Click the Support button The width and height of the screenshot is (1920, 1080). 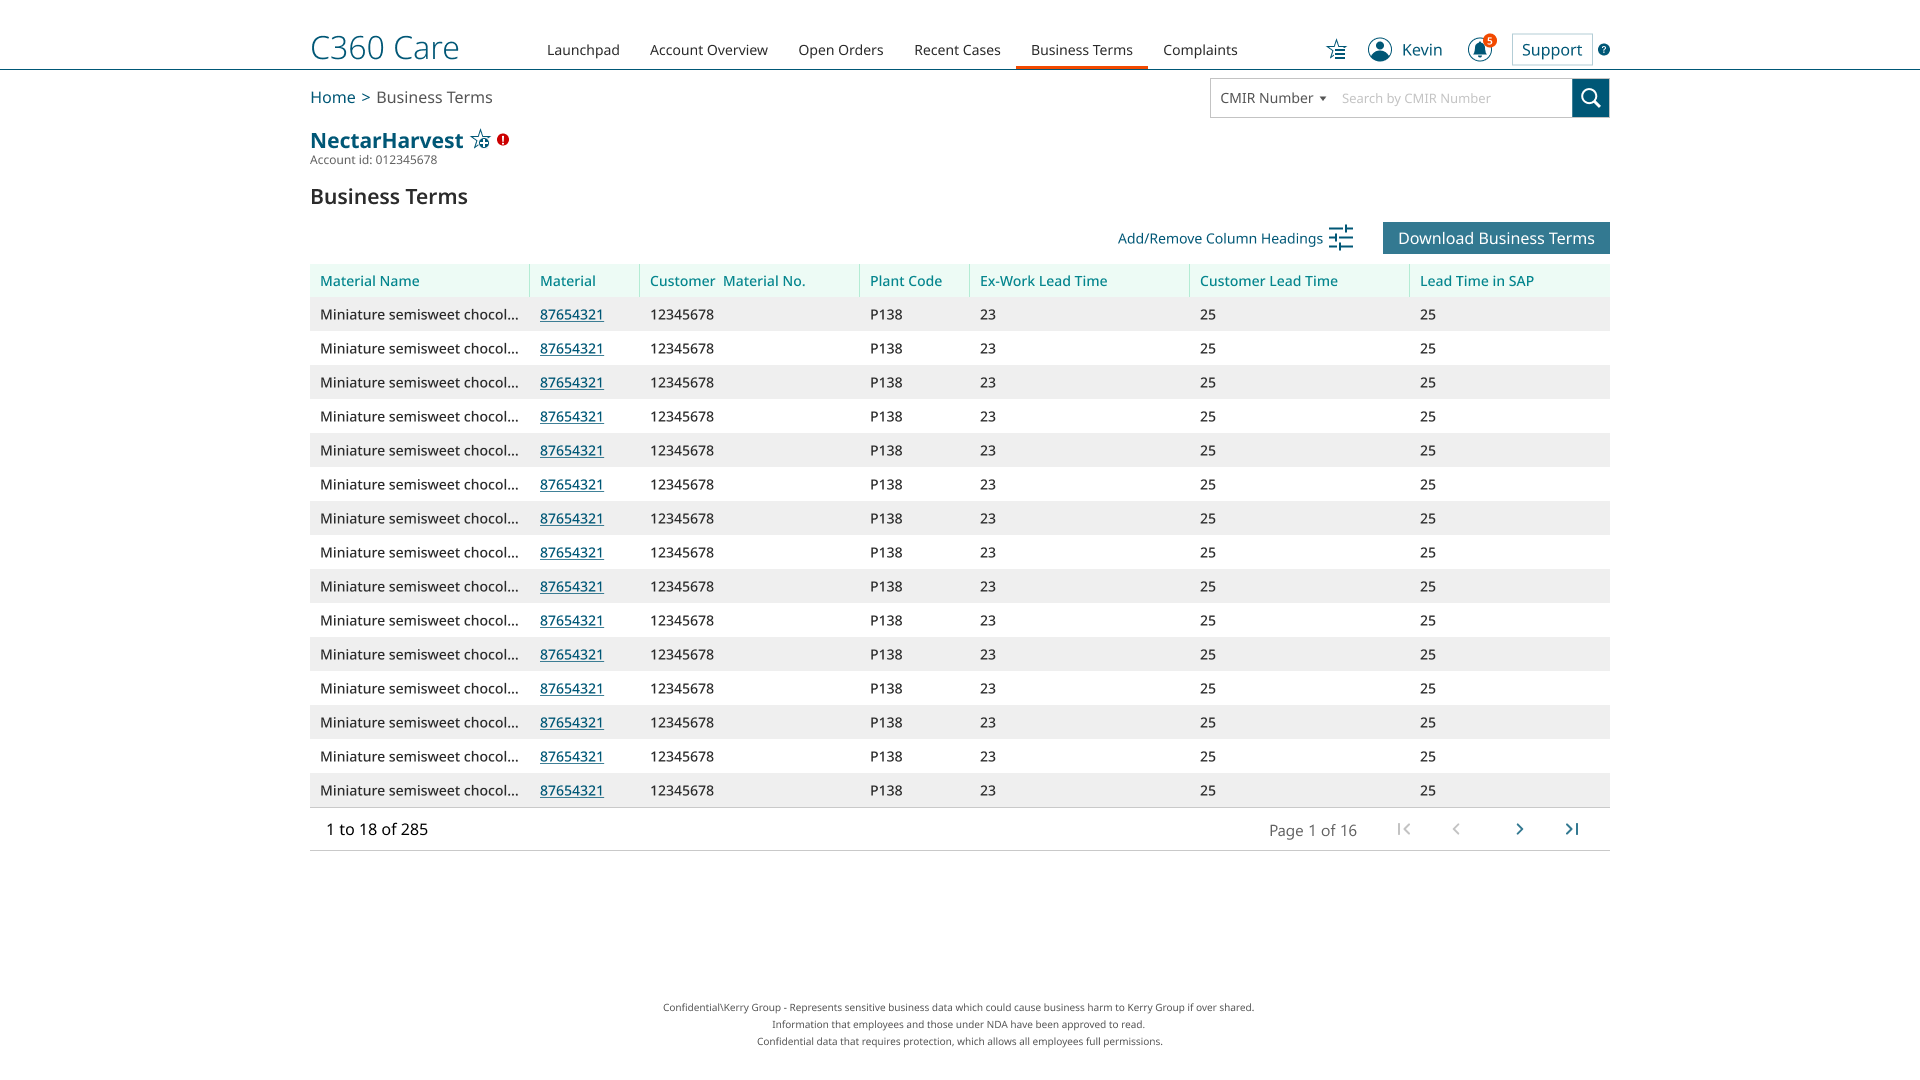pyautogui.click(x=1551, y=50)
